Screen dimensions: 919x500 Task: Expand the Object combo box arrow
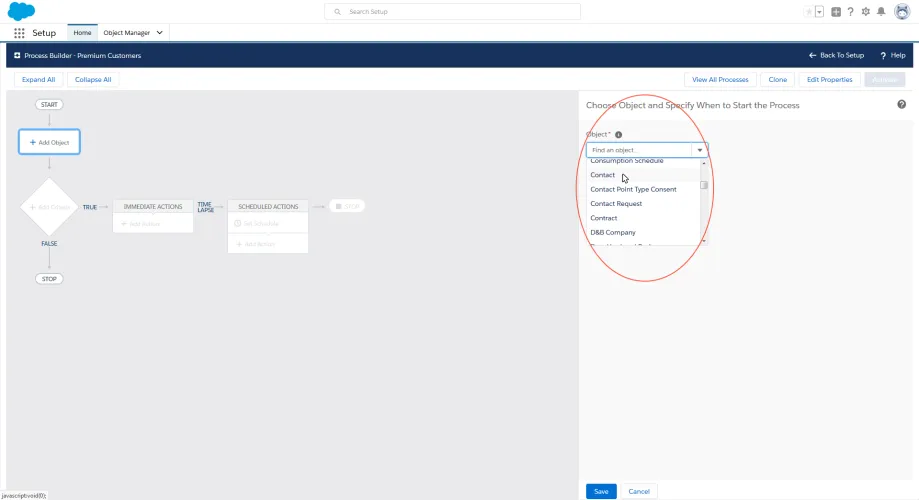[700, 150]
